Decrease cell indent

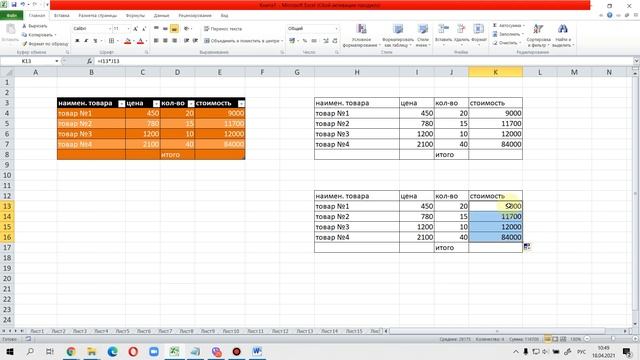click(187, 41)
